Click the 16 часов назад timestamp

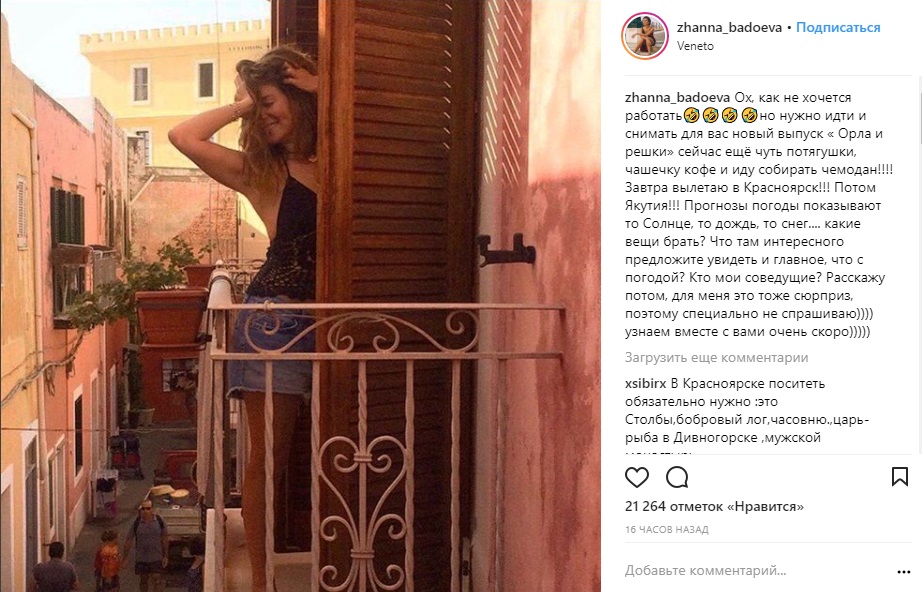pyautogui.click(x=666, y=530)
